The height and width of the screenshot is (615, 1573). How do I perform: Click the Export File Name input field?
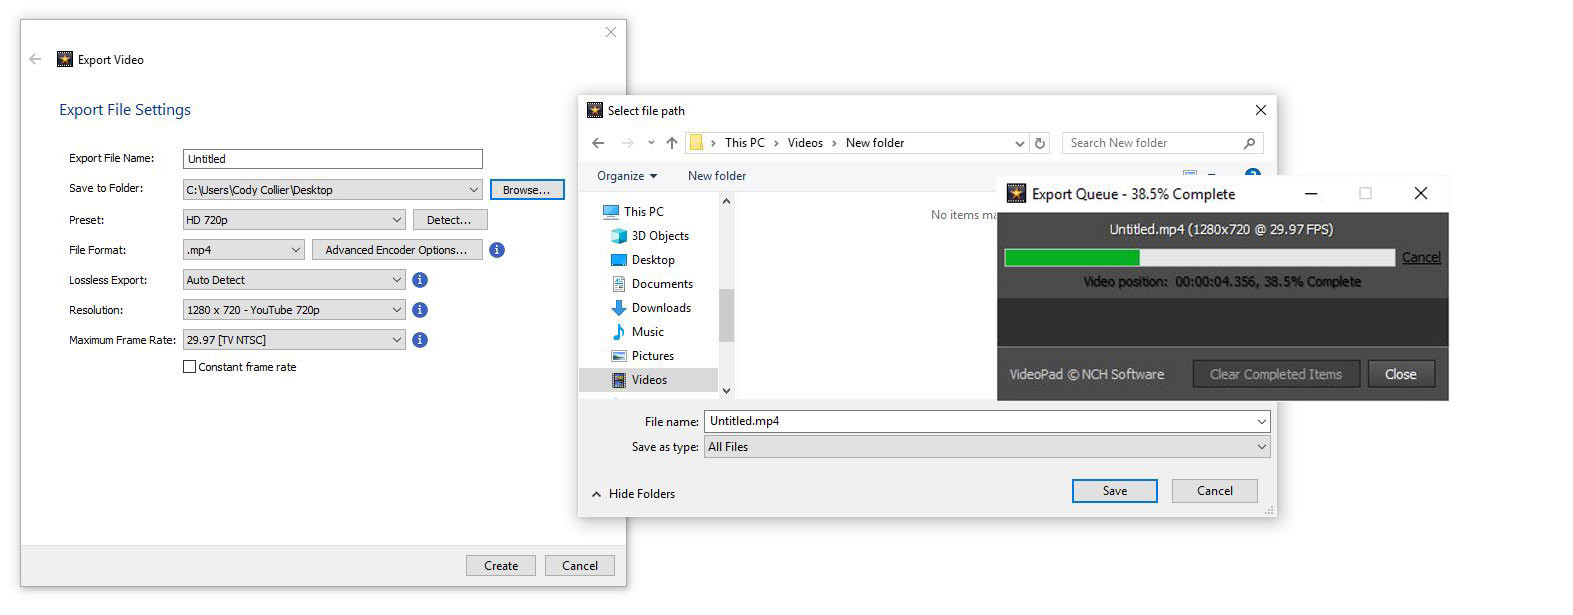(x=333, y=159)
